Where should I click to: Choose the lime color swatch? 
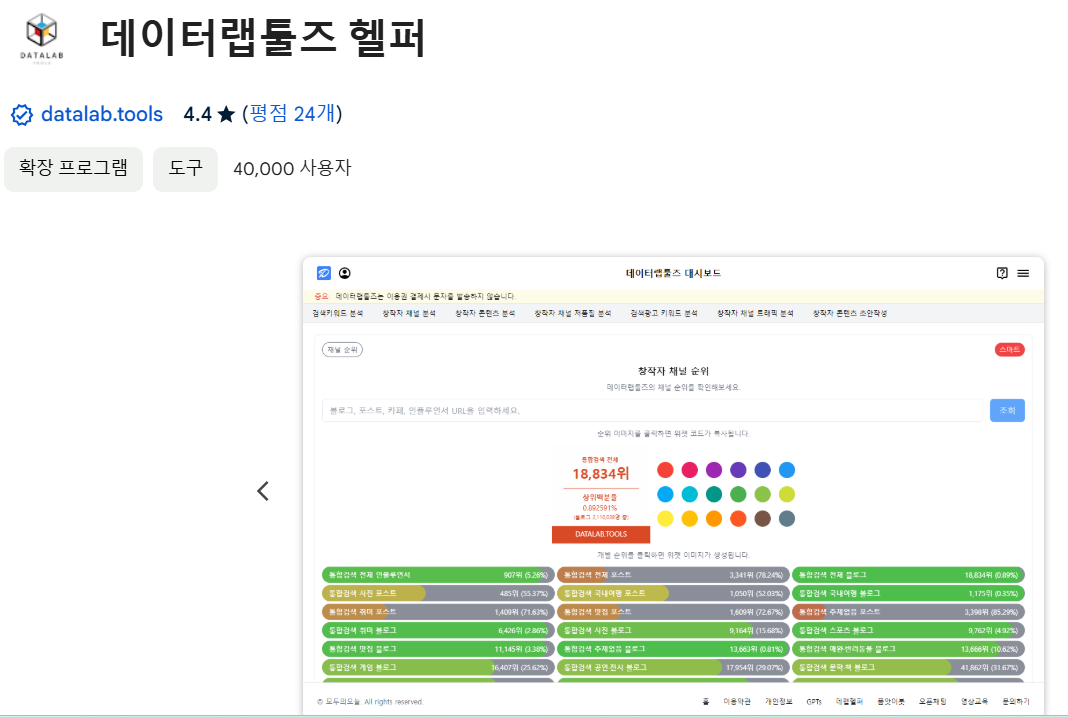(787, 494)
